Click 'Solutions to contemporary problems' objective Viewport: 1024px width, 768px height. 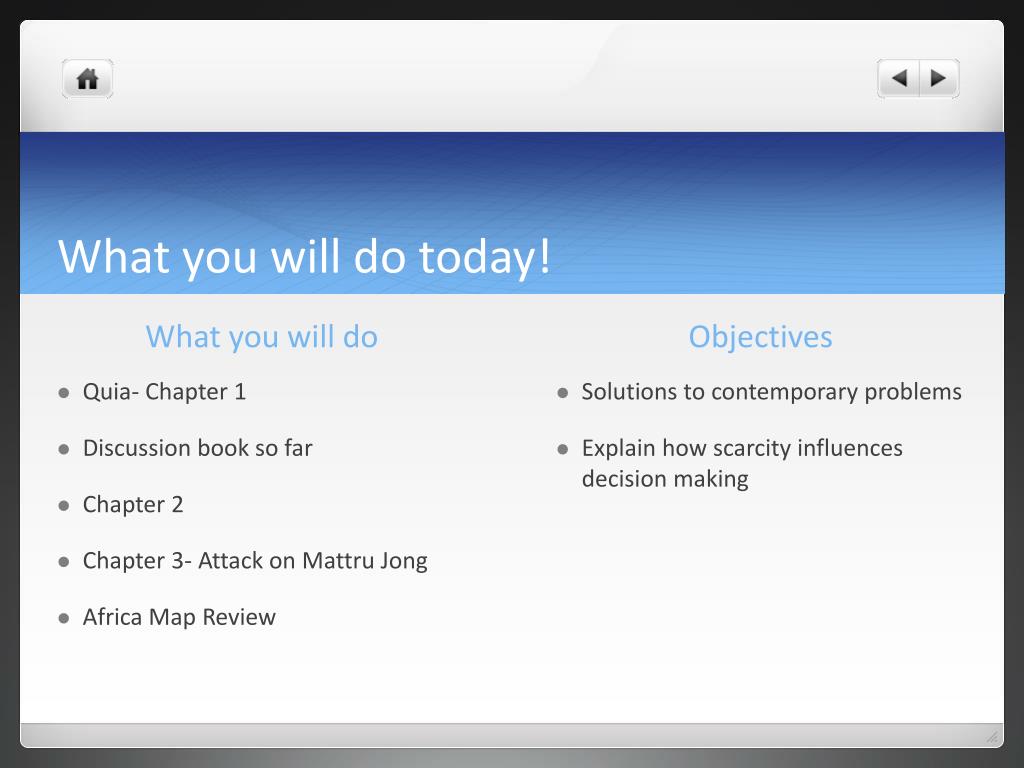coord(771,392)
